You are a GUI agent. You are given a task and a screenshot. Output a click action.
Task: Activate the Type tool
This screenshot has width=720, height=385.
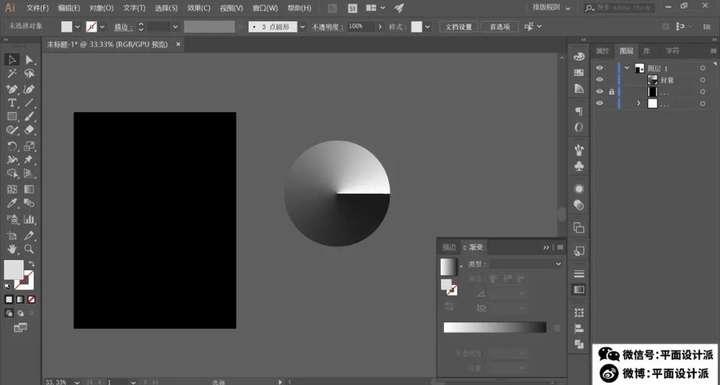tap(12, 102)
